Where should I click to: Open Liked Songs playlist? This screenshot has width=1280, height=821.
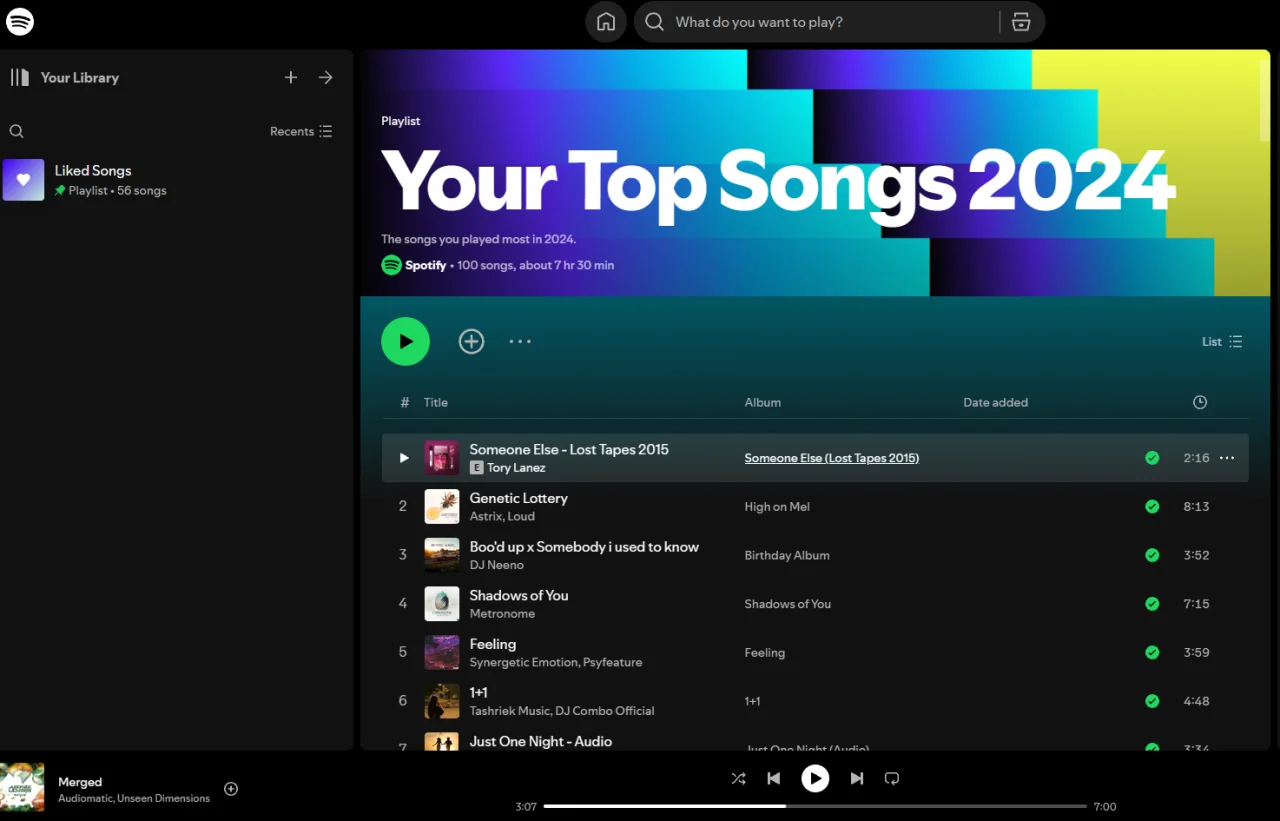(176, 180)
